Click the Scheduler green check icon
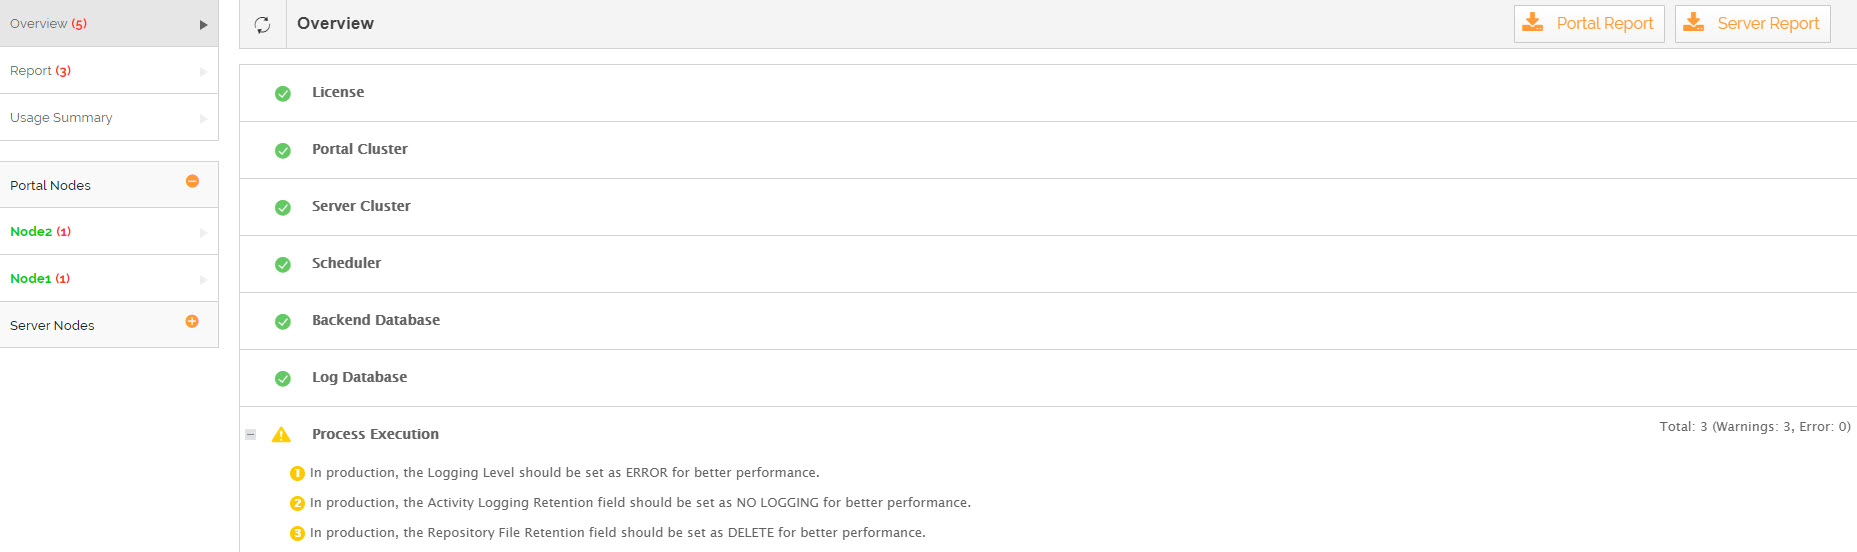Screen dimensions: 1857x552 (283, 264)
